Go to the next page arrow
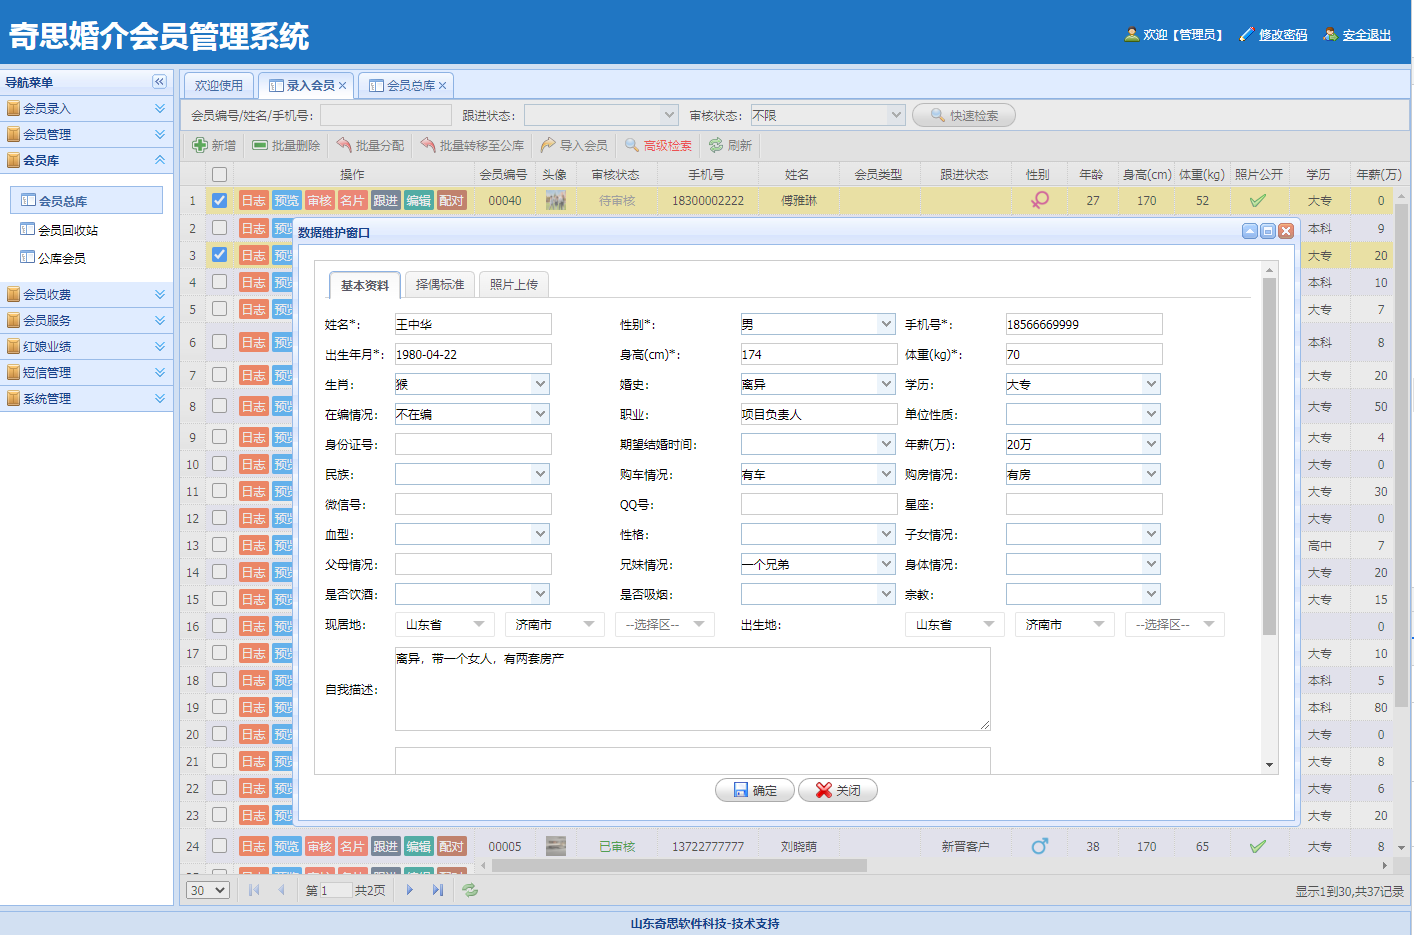This screenshot has width=1414, height=935. click(410, 890)
